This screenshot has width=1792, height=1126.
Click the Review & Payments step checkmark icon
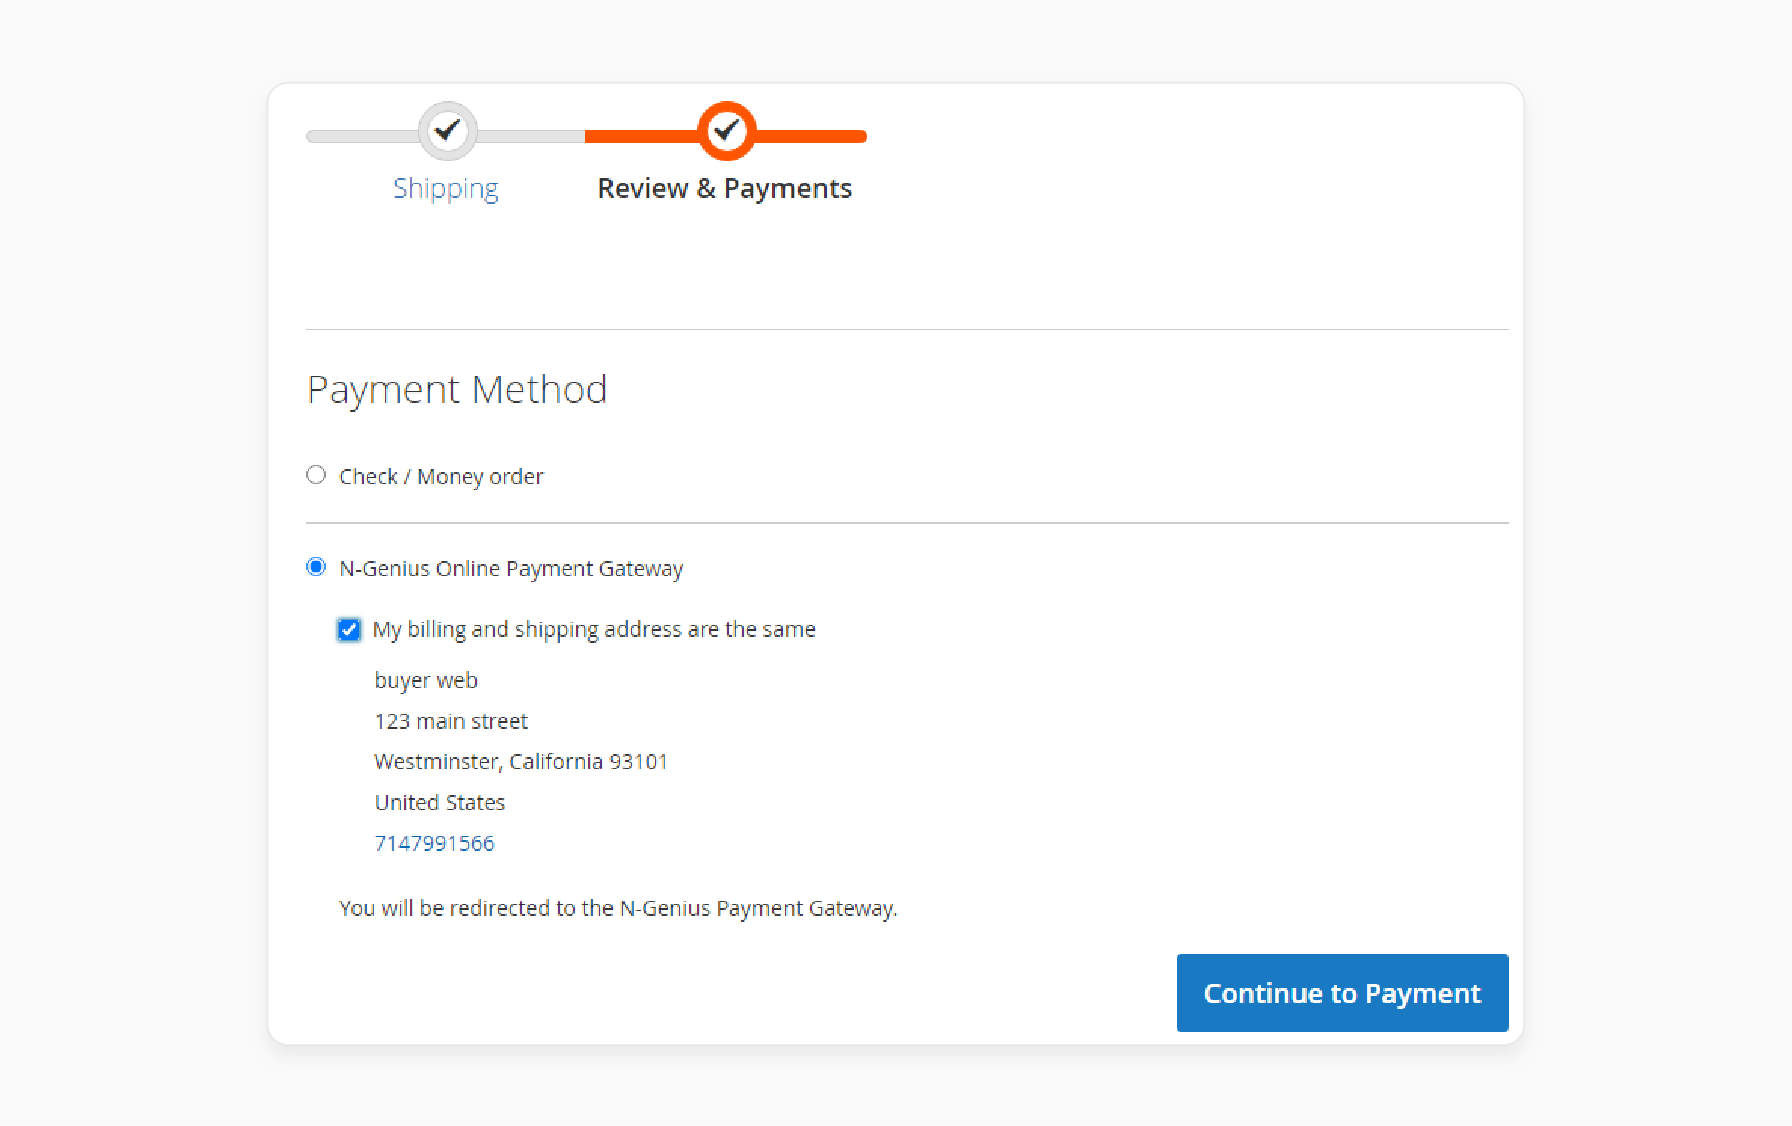[x=726, y=131]
